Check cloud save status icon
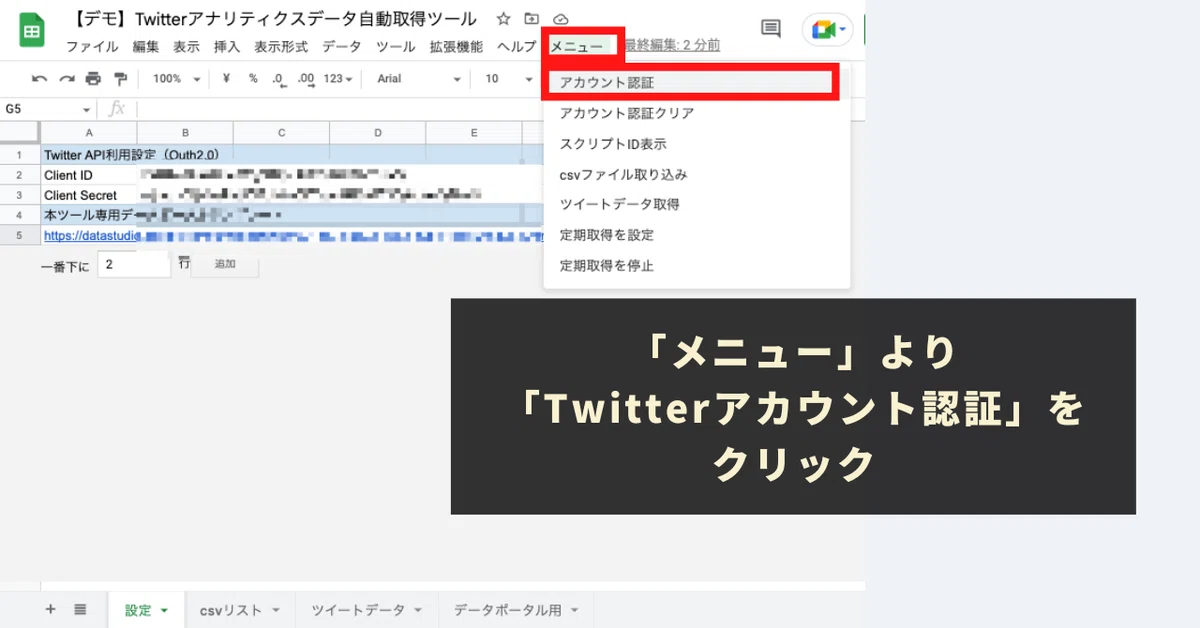The height and width of the screenshot is (628, 1200). coord(560,19)
